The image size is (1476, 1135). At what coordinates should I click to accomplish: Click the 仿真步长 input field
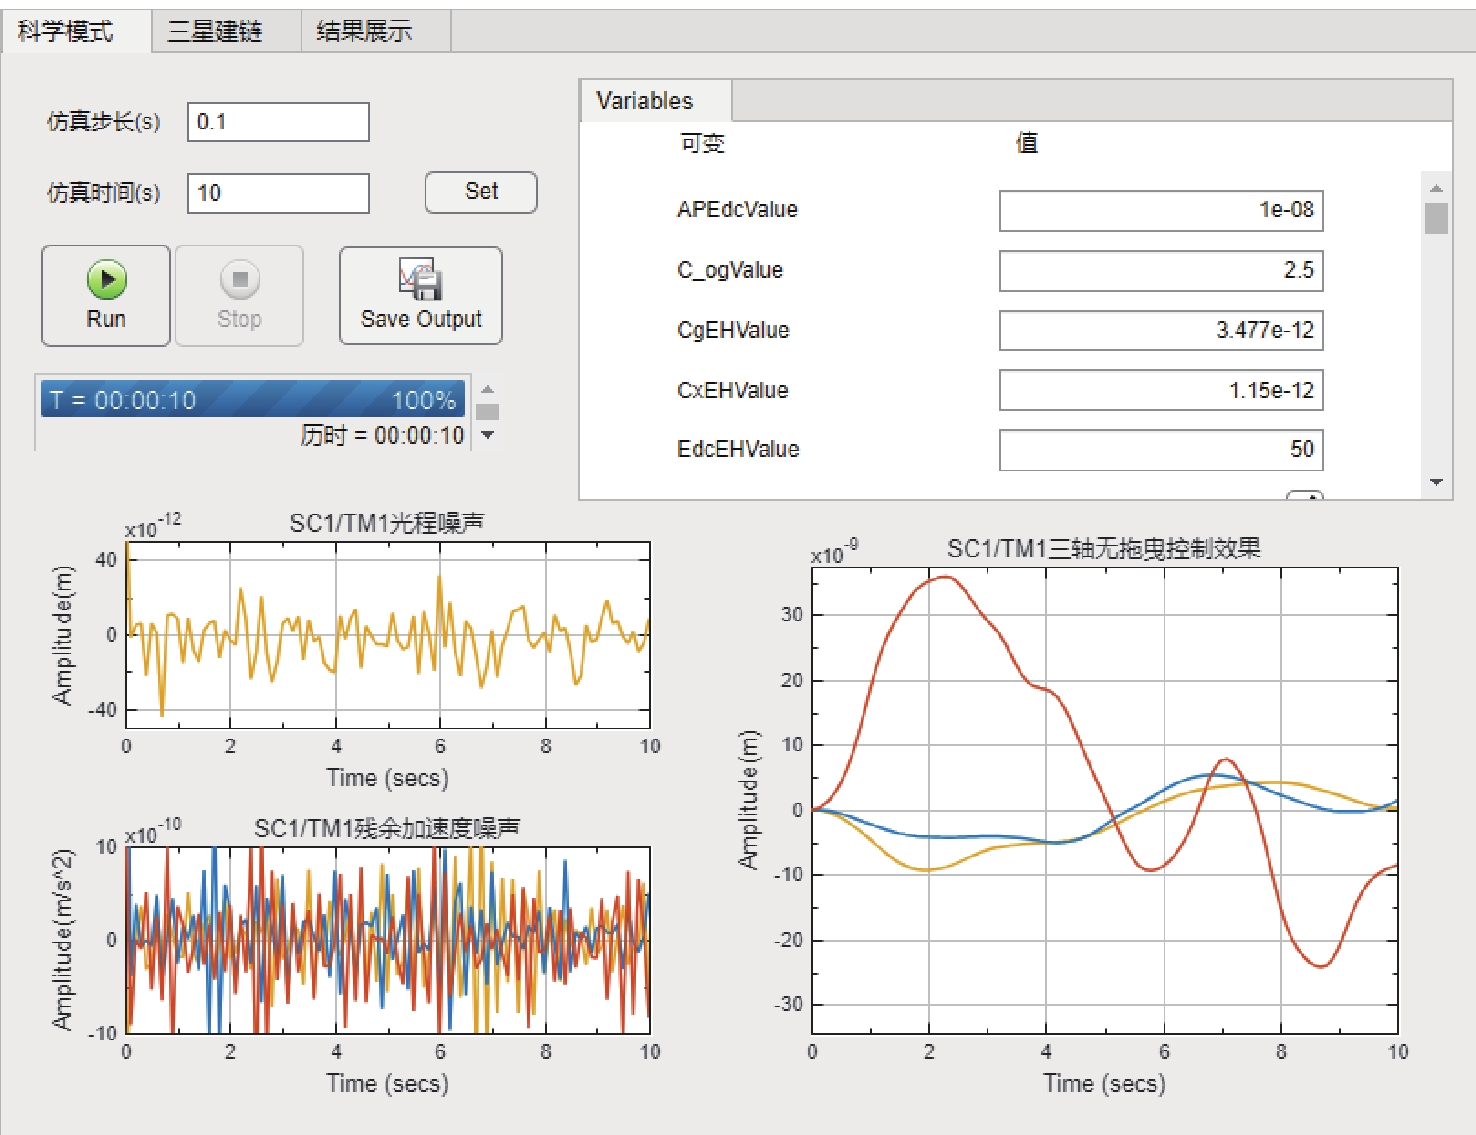tap(278, 122)
